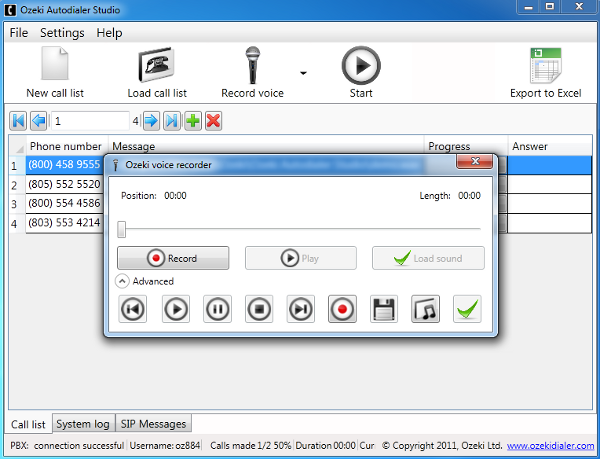Image resolution: width=600 pixels, height=459 pixels.
Task: Click the Export to Excel icon
Action: point(545,66)
